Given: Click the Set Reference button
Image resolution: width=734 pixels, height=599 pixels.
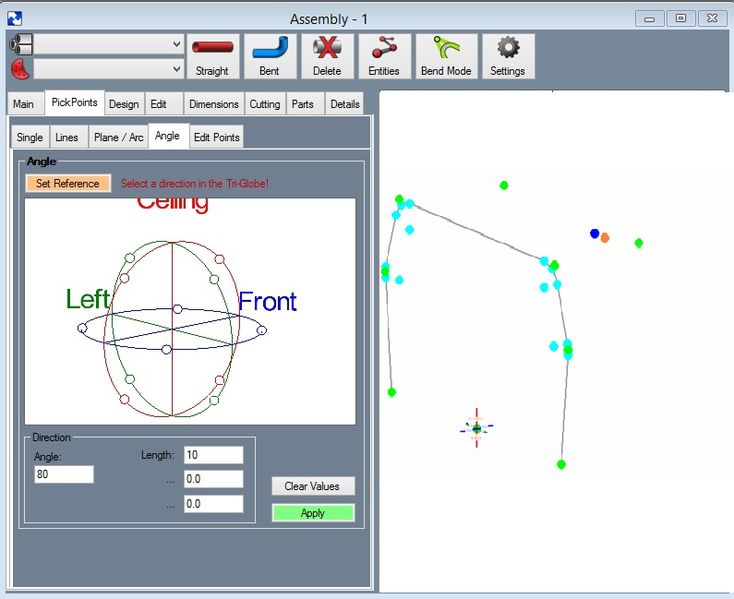Looking at the screenshot, I should [x=68, y=183].
